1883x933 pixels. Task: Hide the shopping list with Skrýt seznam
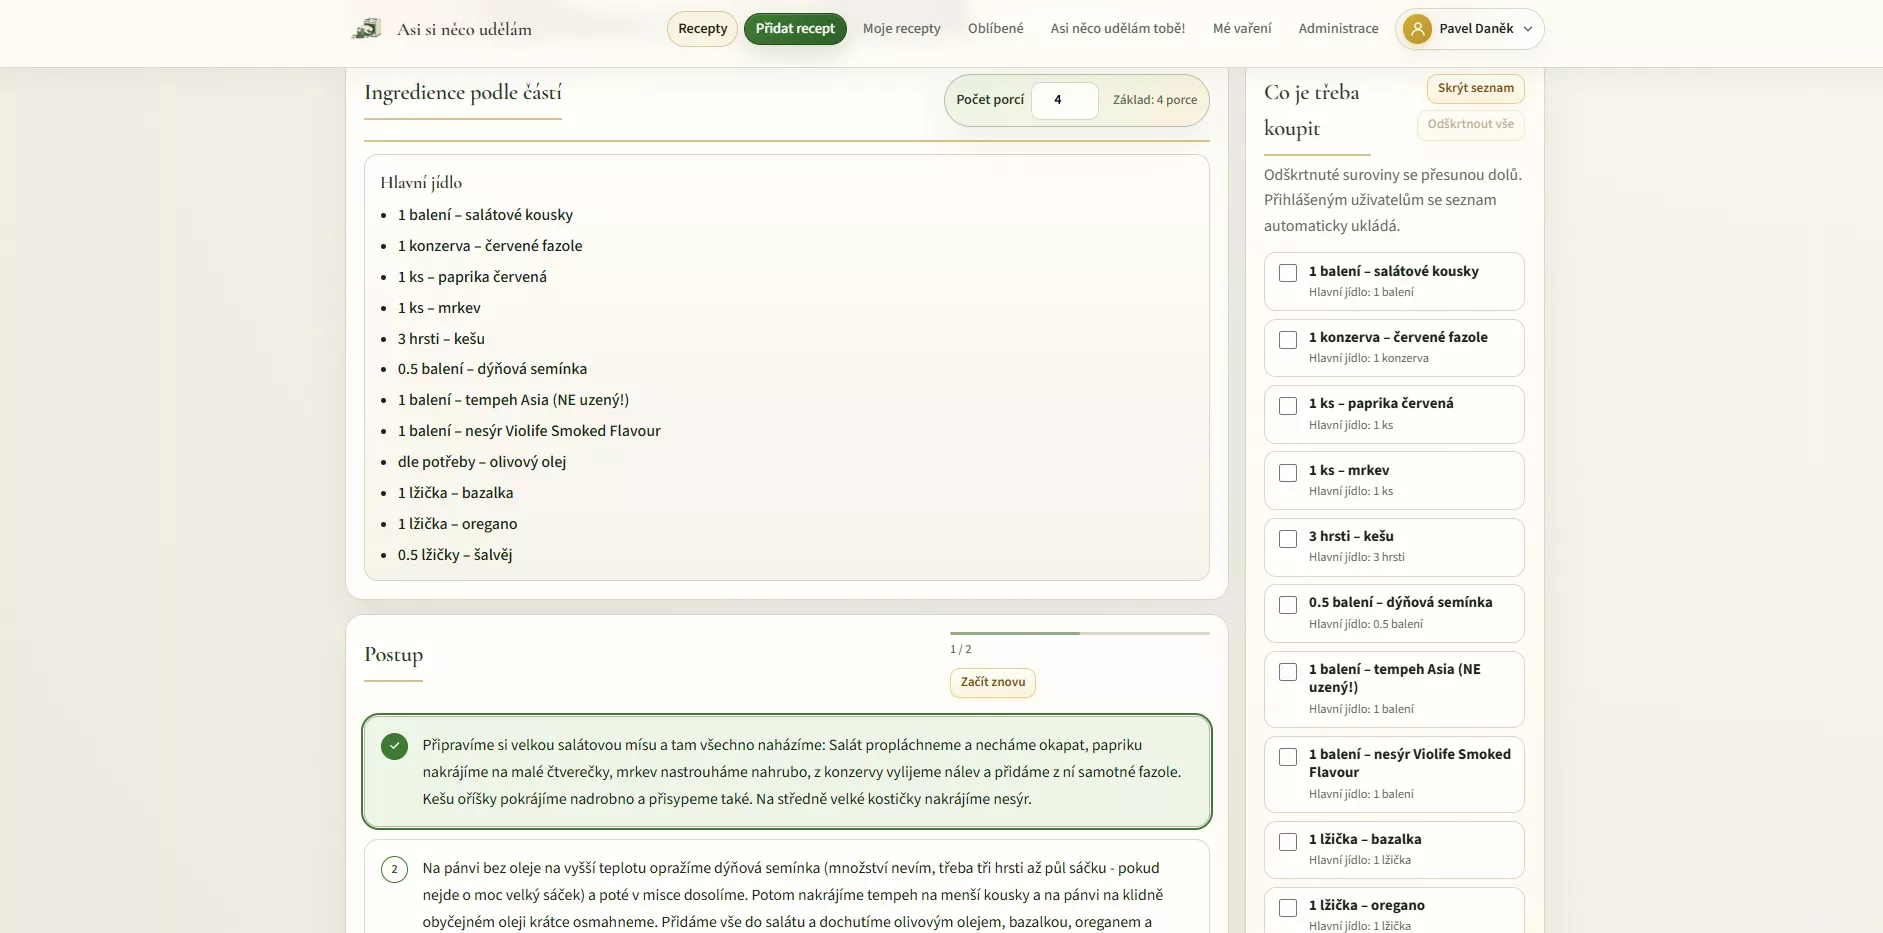(x=1475, y=88)
